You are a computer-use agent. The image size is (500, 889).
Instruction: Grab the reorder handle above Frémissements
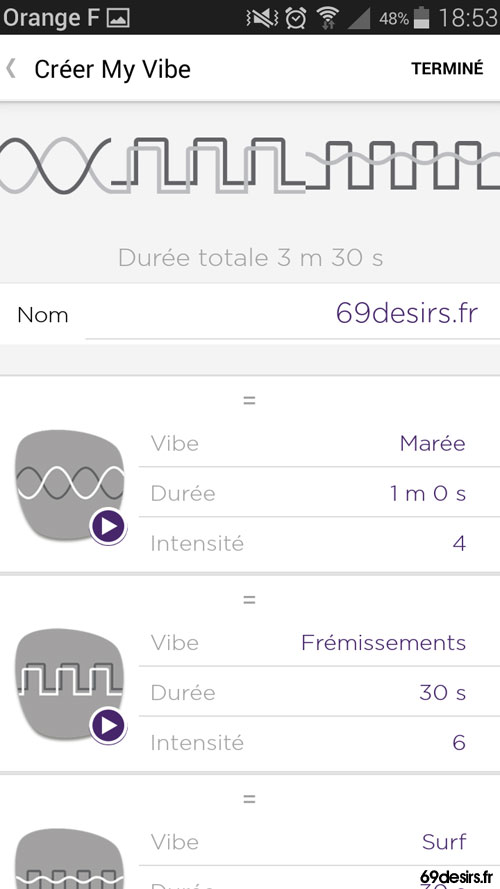pos(249,599)
